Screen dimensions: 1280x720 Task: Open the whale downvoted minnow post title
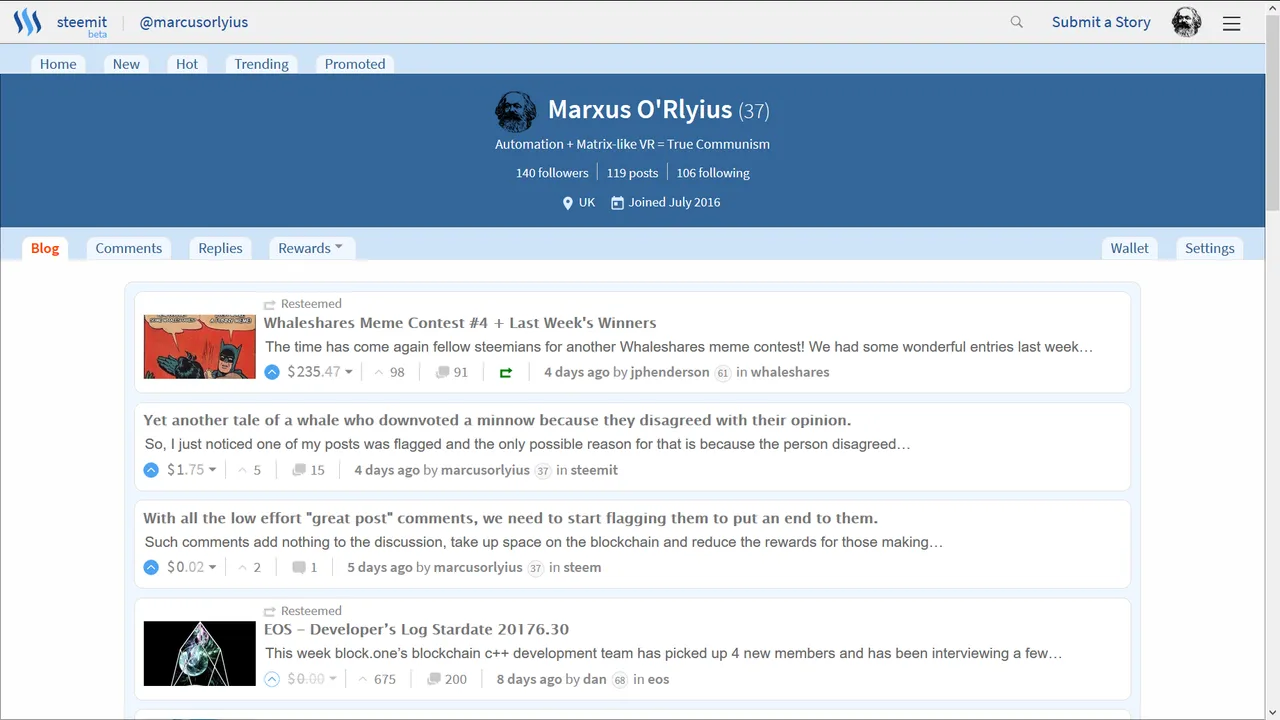[497, 420]
